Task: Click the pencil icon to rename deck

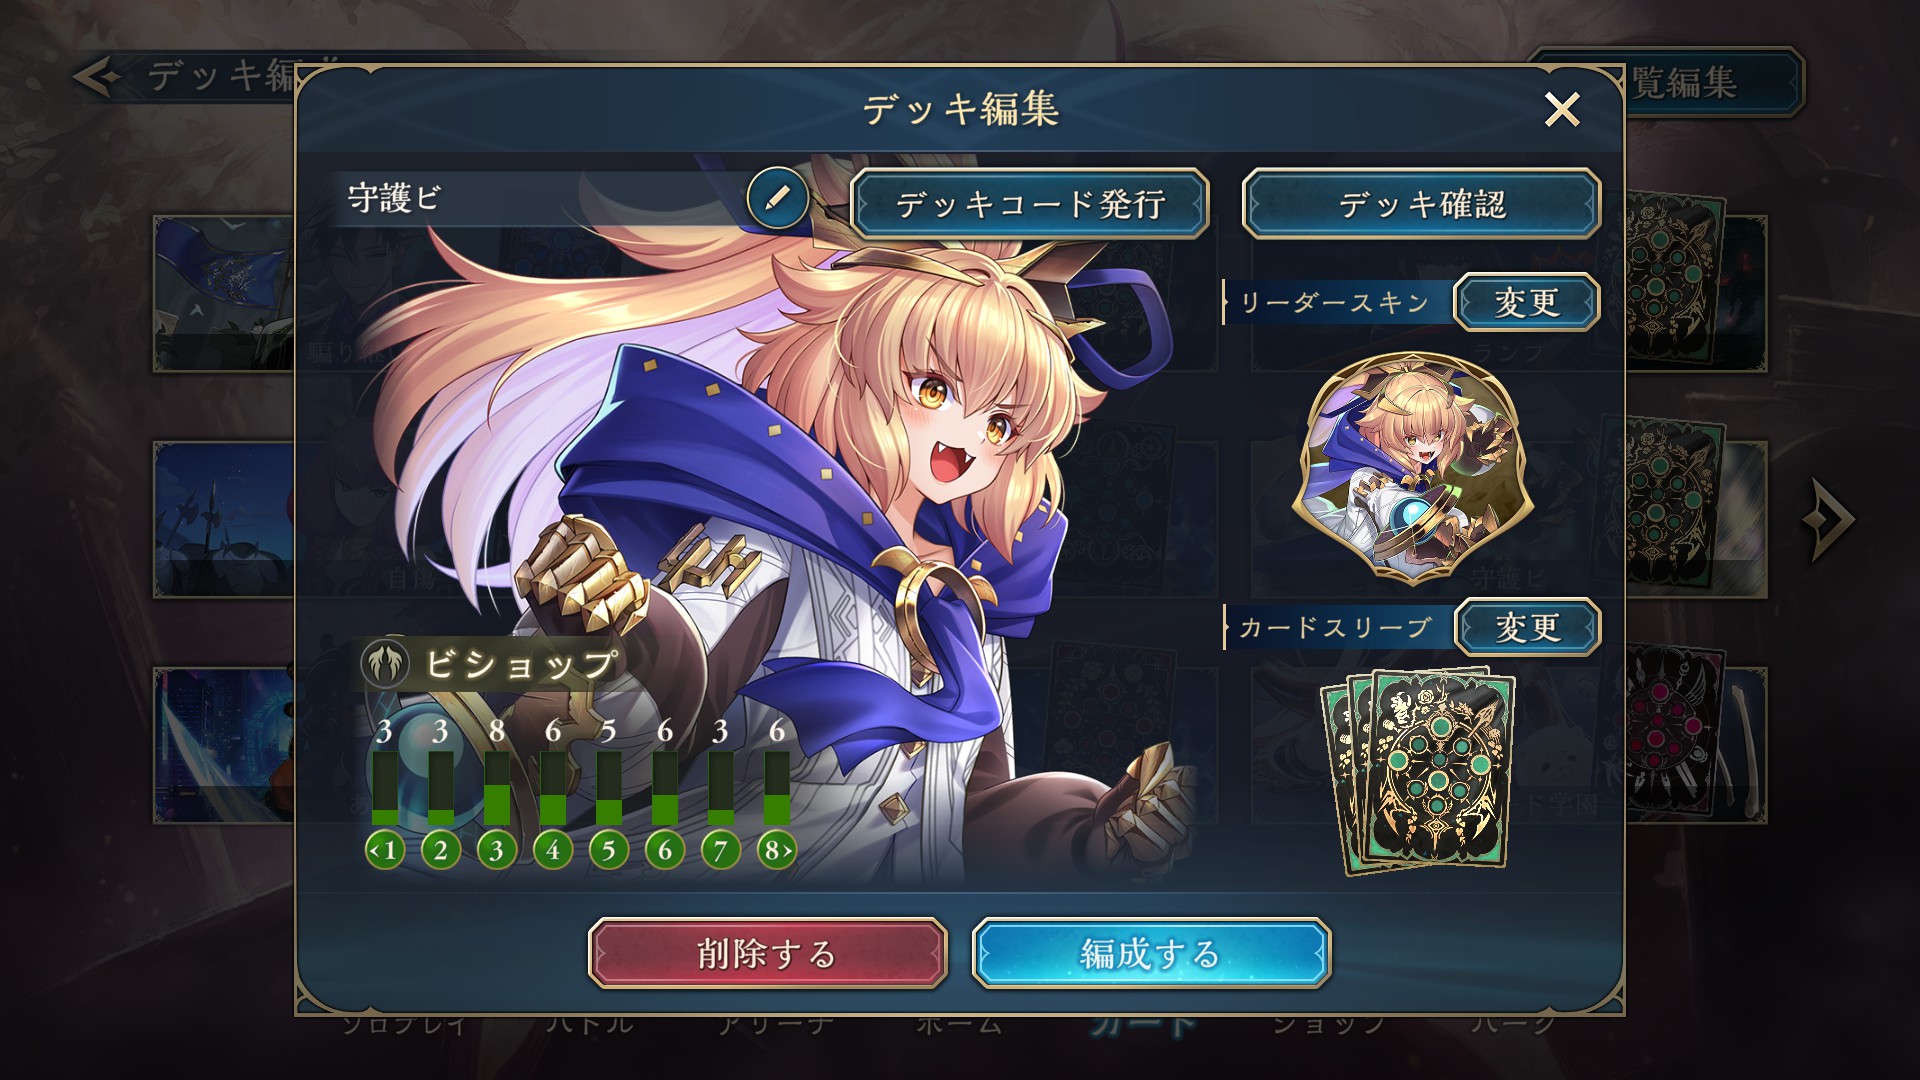Action: tap(777, 198)
